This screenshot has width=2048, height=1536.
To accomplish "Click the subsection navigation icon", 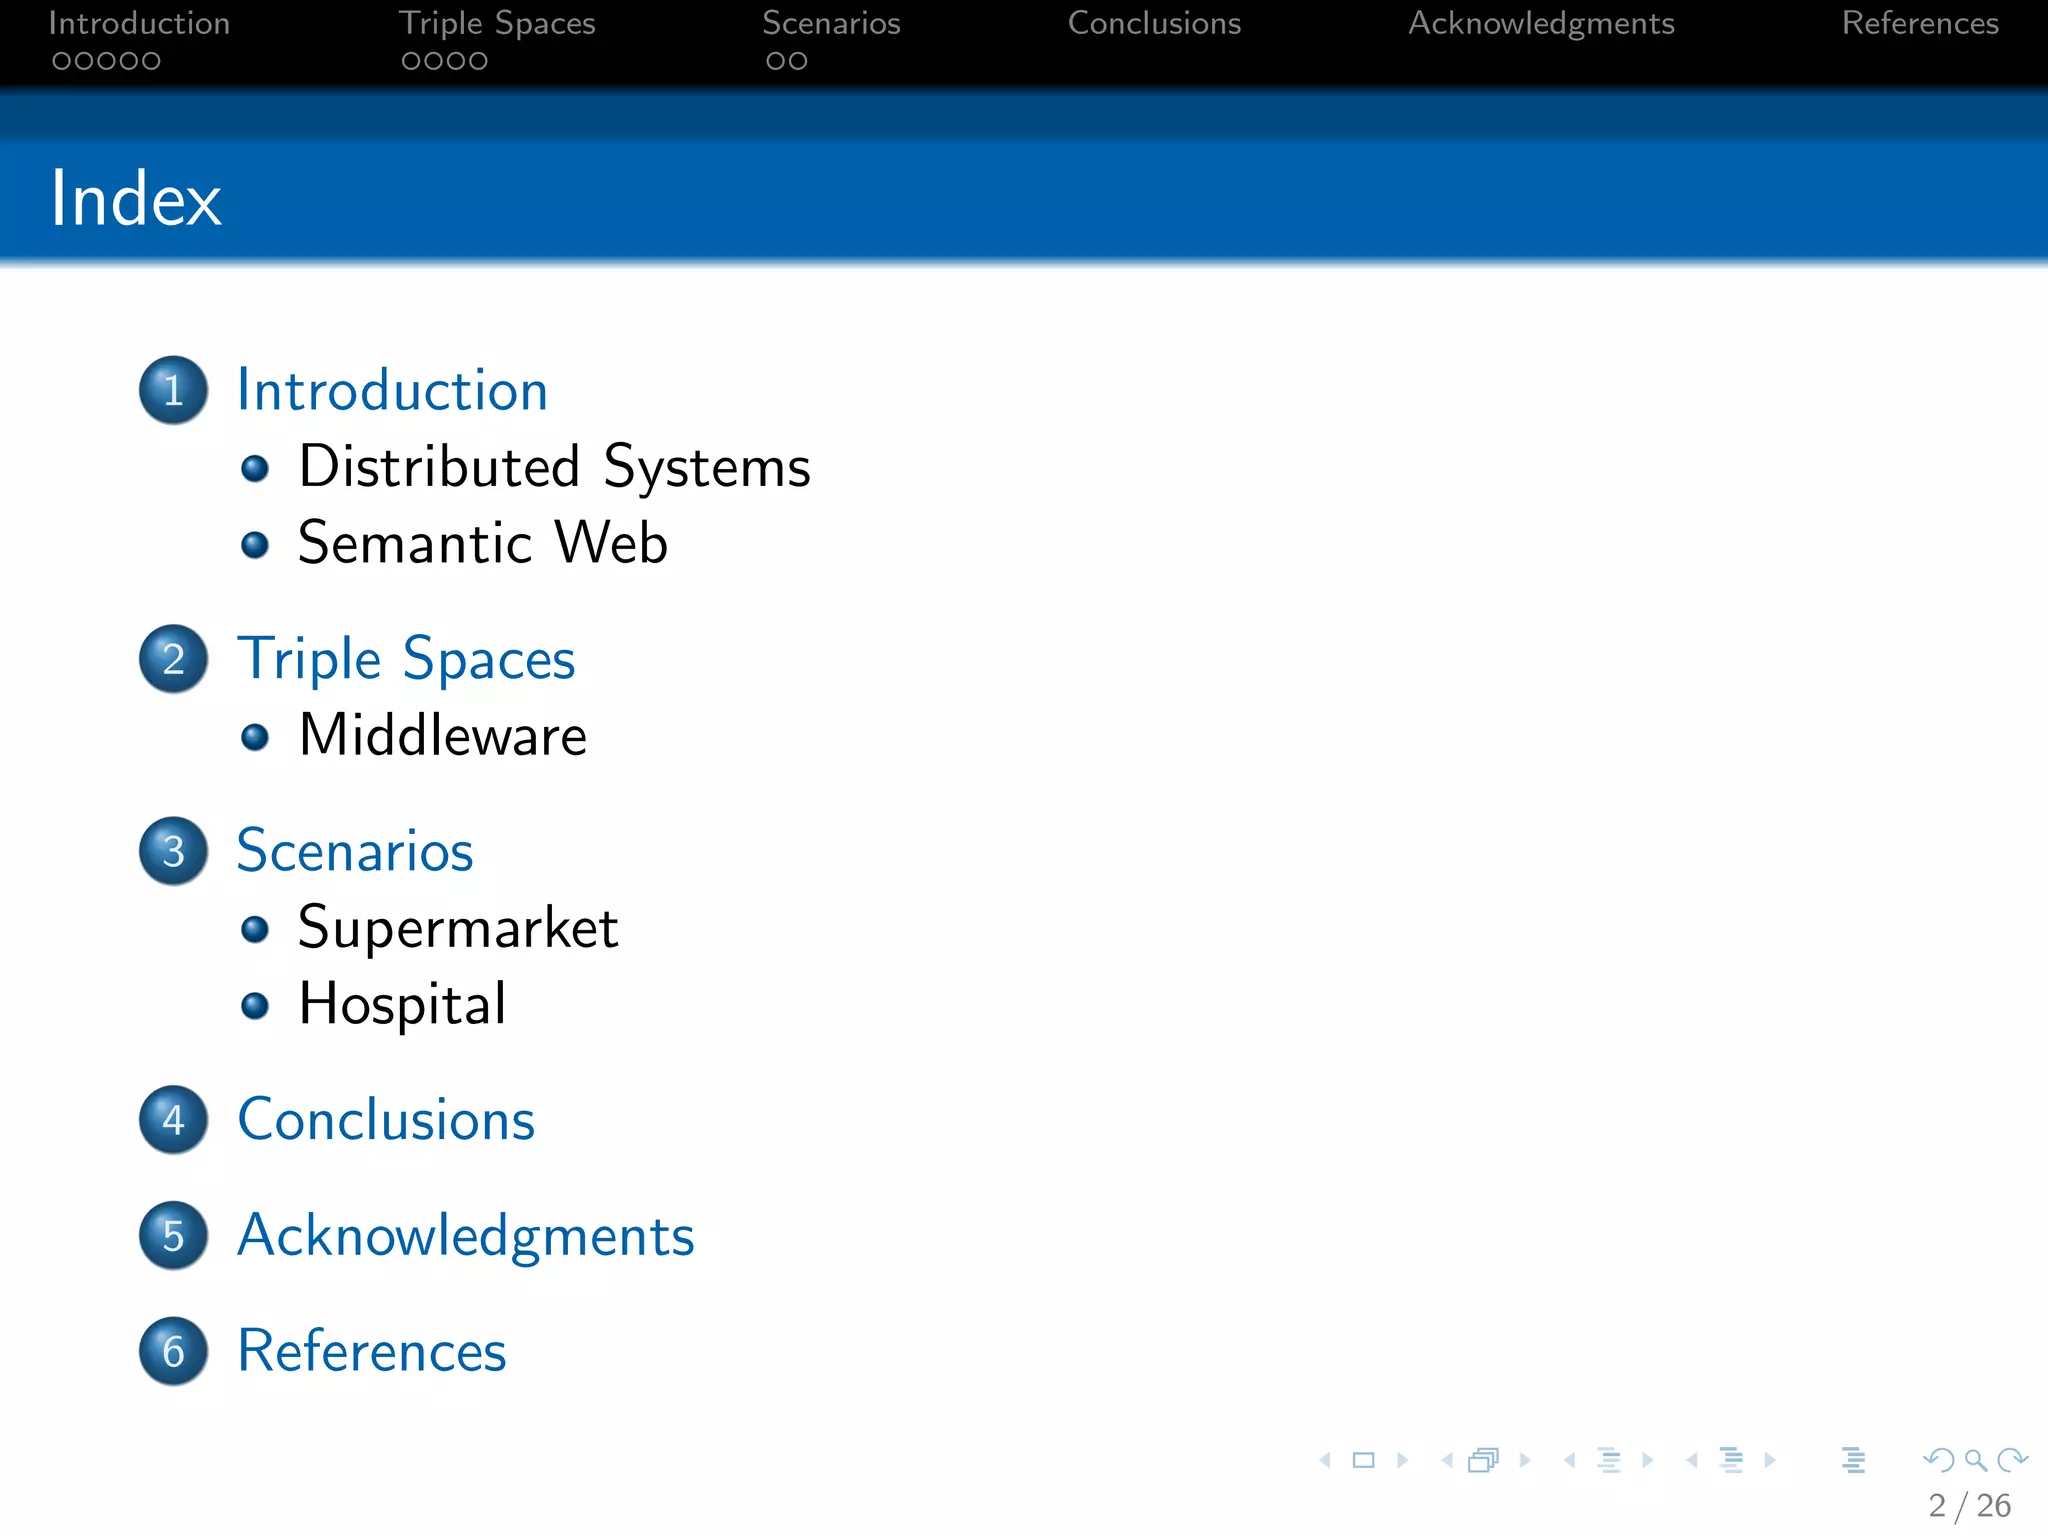I will 1609,1460.
